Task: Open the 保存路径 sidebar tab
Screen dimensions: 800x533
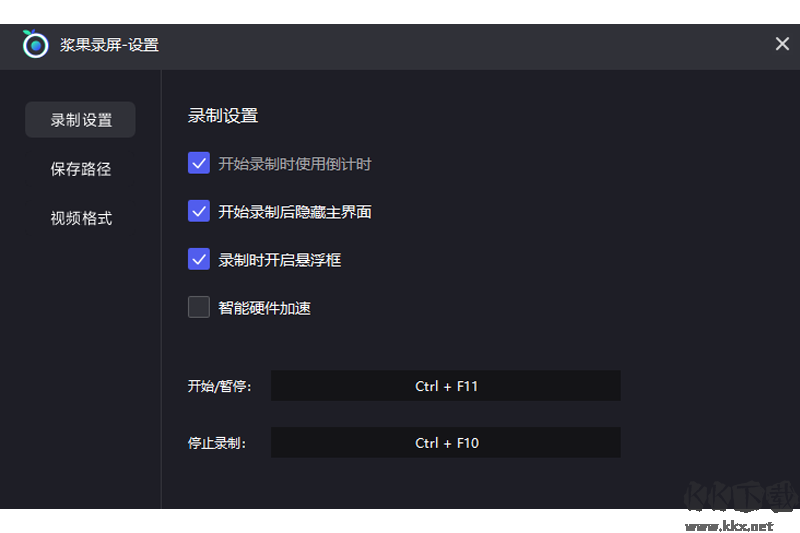Action: click(81, 169)
